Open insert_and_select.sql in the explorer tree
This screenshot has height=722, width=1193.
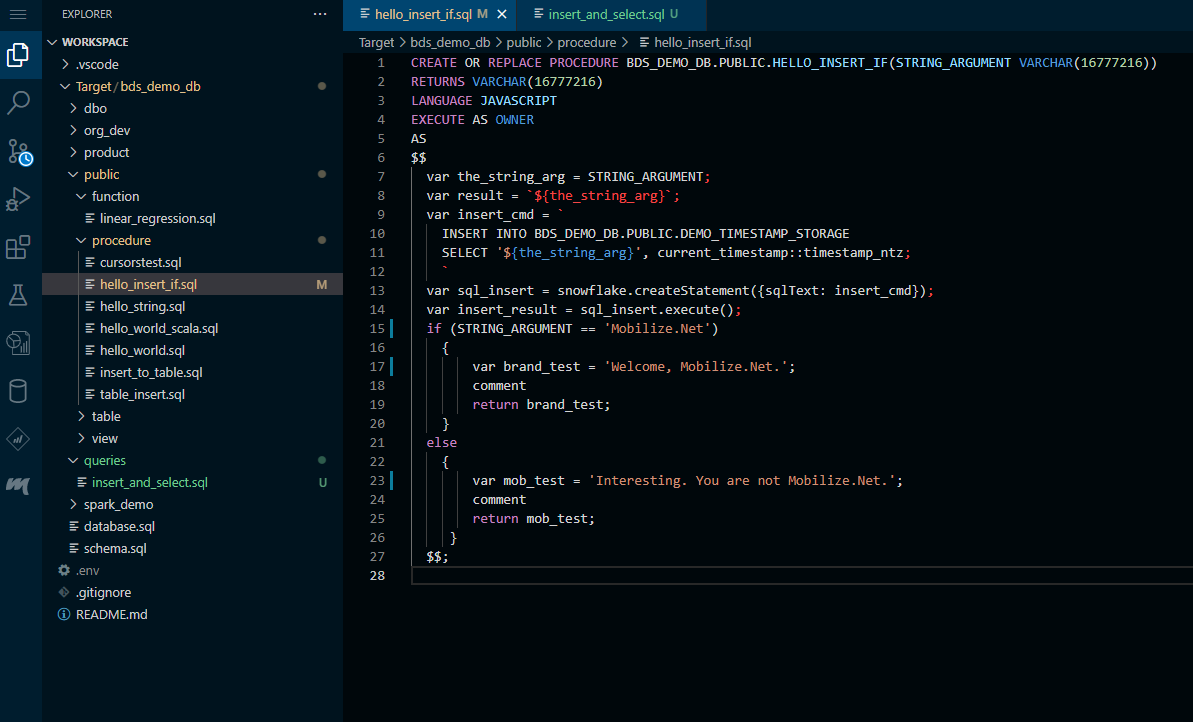tap(192, 482)
